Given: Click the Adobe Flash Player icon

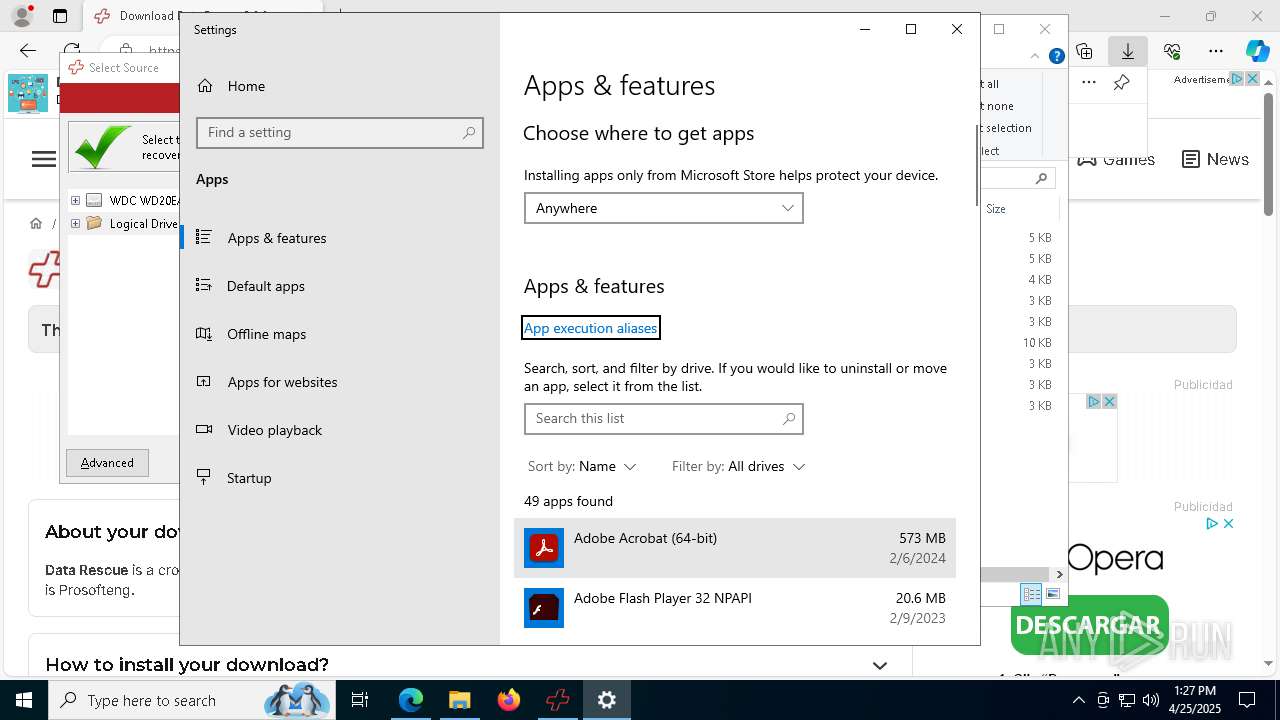Looking at the screenshot, I should pyautogui.click(x=544, y=608).
